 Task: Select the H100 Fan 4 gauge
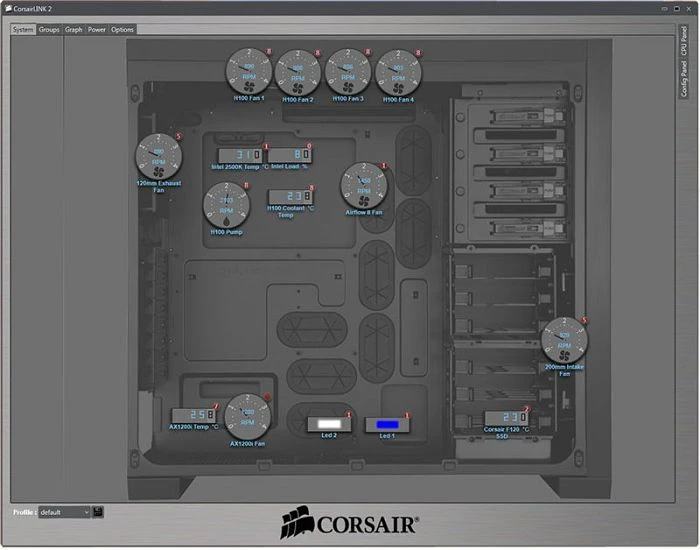click(398, 73)
